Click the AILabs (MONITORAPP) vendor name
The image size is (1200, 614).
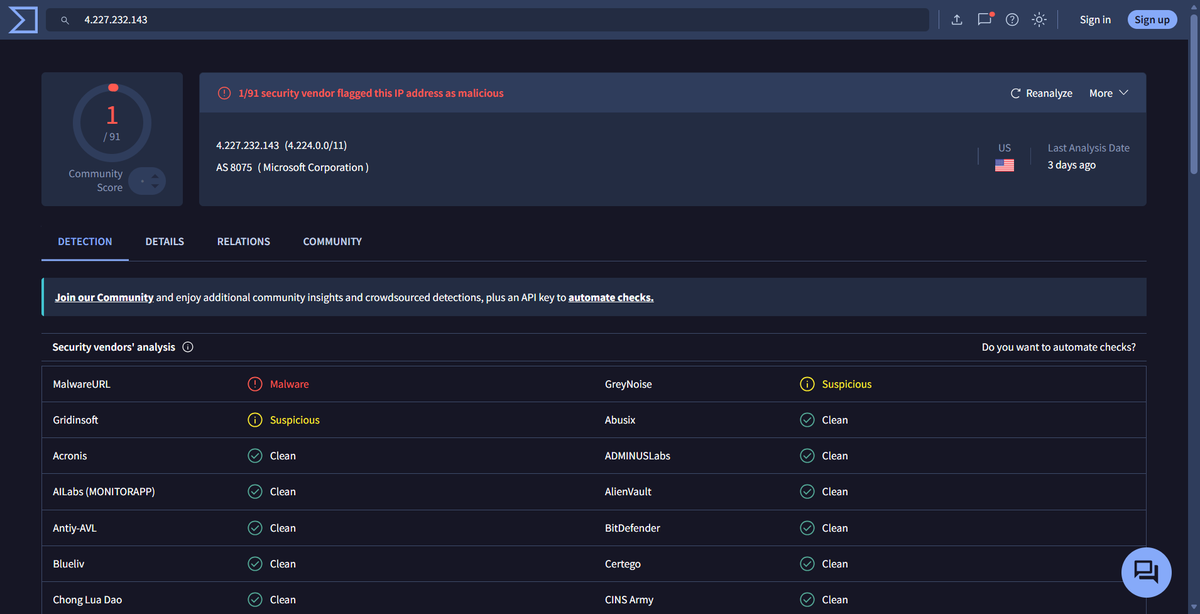[x=104, y=492]
